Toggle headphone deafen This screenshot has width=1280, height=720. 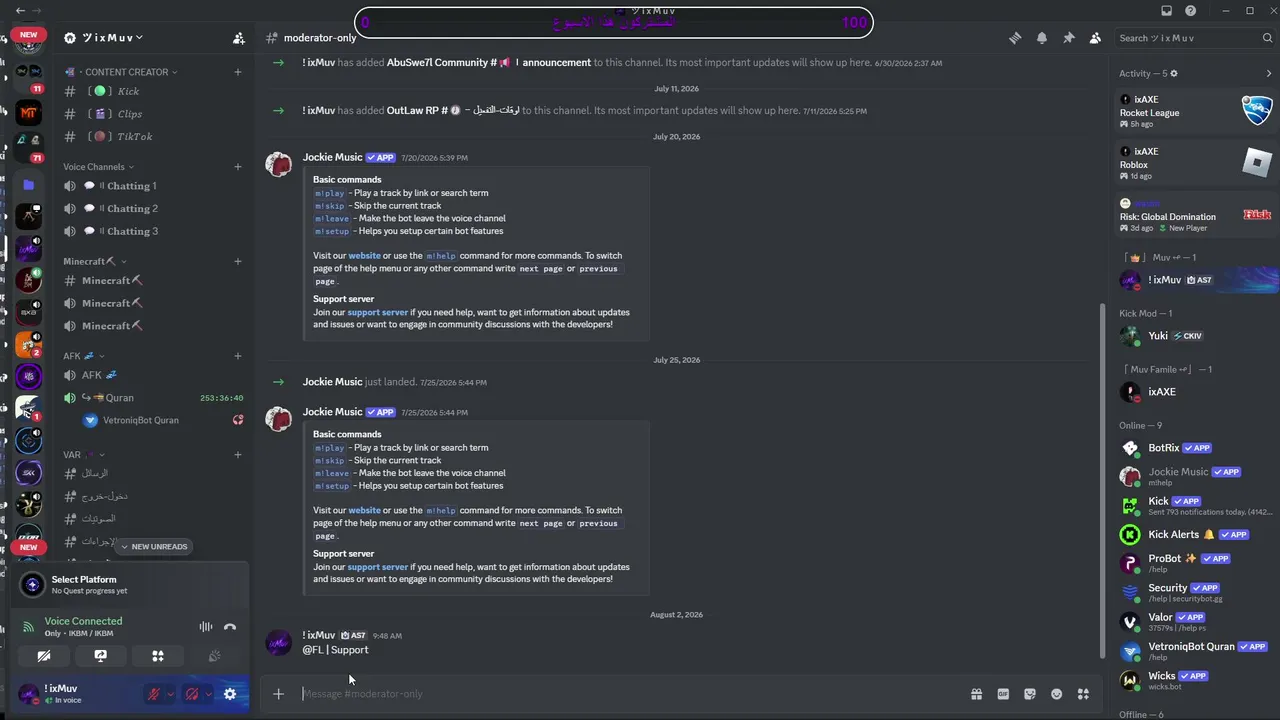pyautogui.click(x=192, y=694)
